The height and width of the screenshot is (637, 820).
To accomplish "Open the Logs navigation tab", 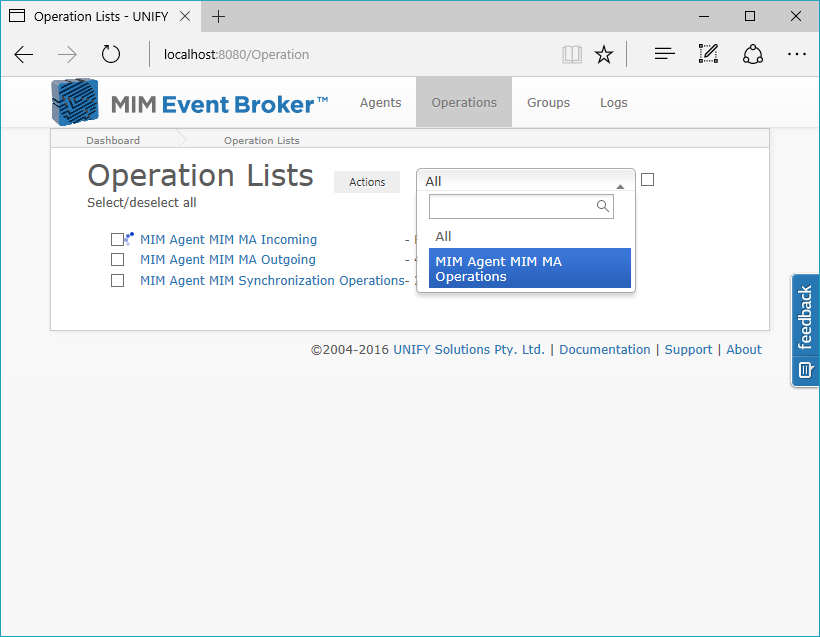I will (613, 103).
